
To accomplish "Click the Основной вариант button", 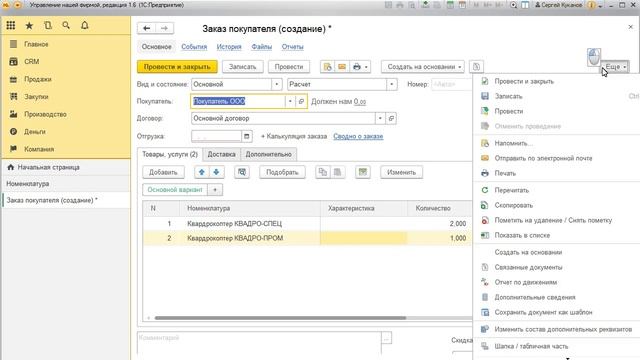I will (x=175, y=190).
